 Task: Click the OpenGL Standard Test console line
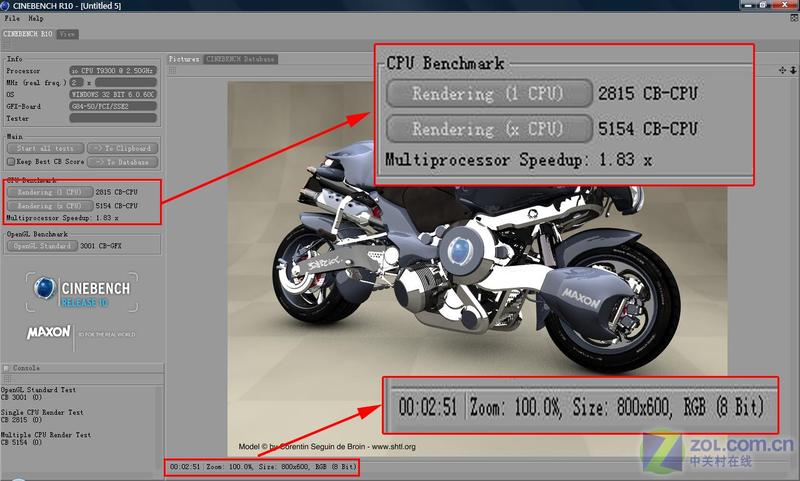coord(38,390)
